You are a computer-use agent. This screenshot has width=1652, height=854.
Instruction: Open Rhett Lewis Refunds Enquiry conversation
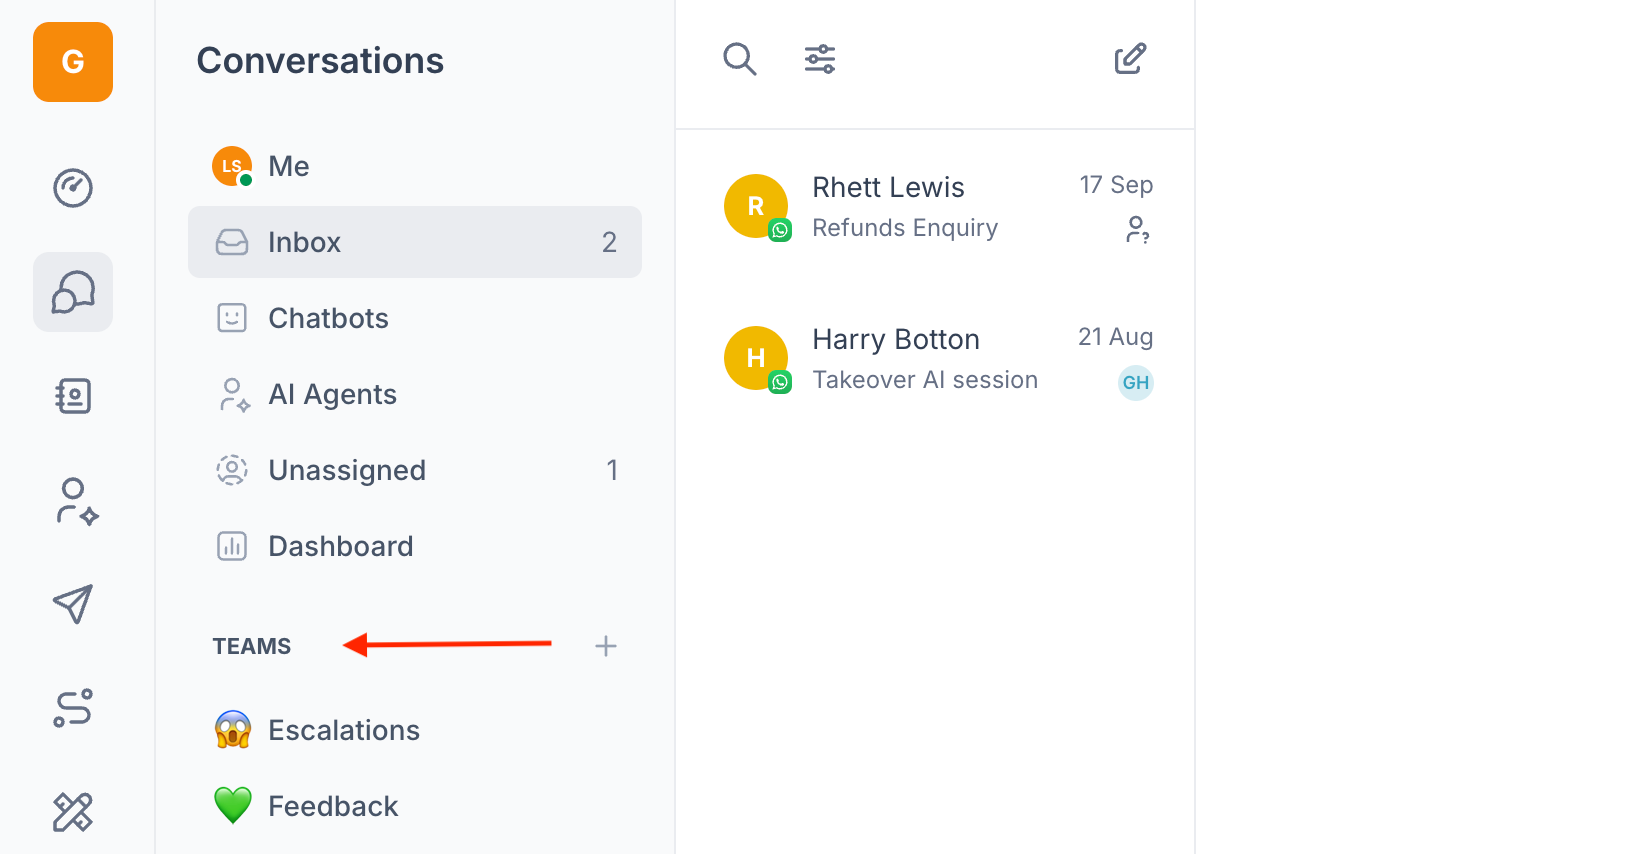935,207
